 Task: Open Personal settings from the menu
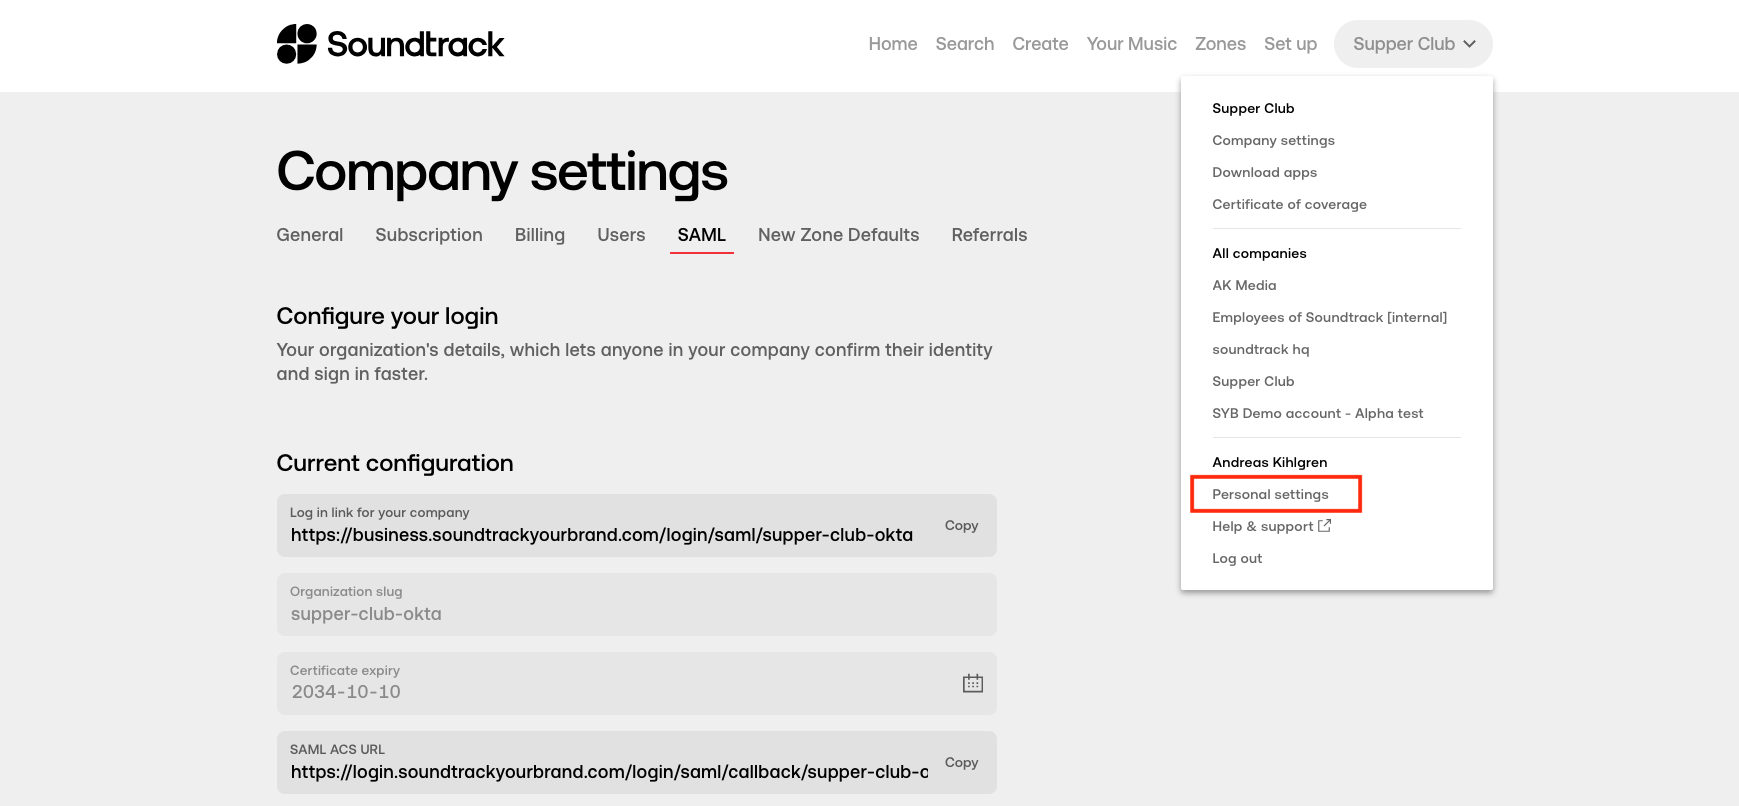(1270, 494)
